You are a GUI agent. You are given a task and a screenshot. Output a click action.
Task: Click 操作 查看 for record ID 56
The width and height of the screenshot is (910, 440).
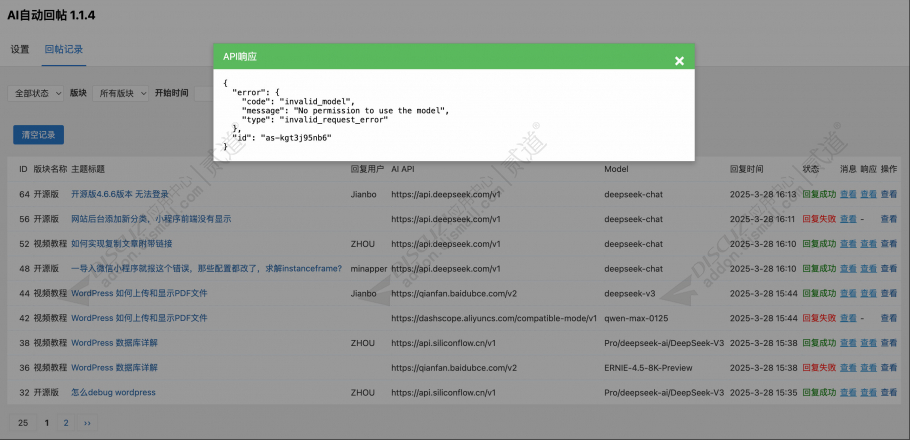click(x=889, y=219)
